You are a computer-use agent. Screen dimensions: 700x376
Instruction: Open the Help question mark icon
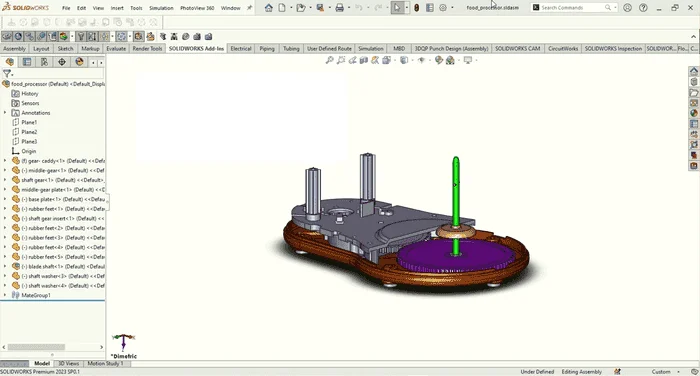pos(643,8)
